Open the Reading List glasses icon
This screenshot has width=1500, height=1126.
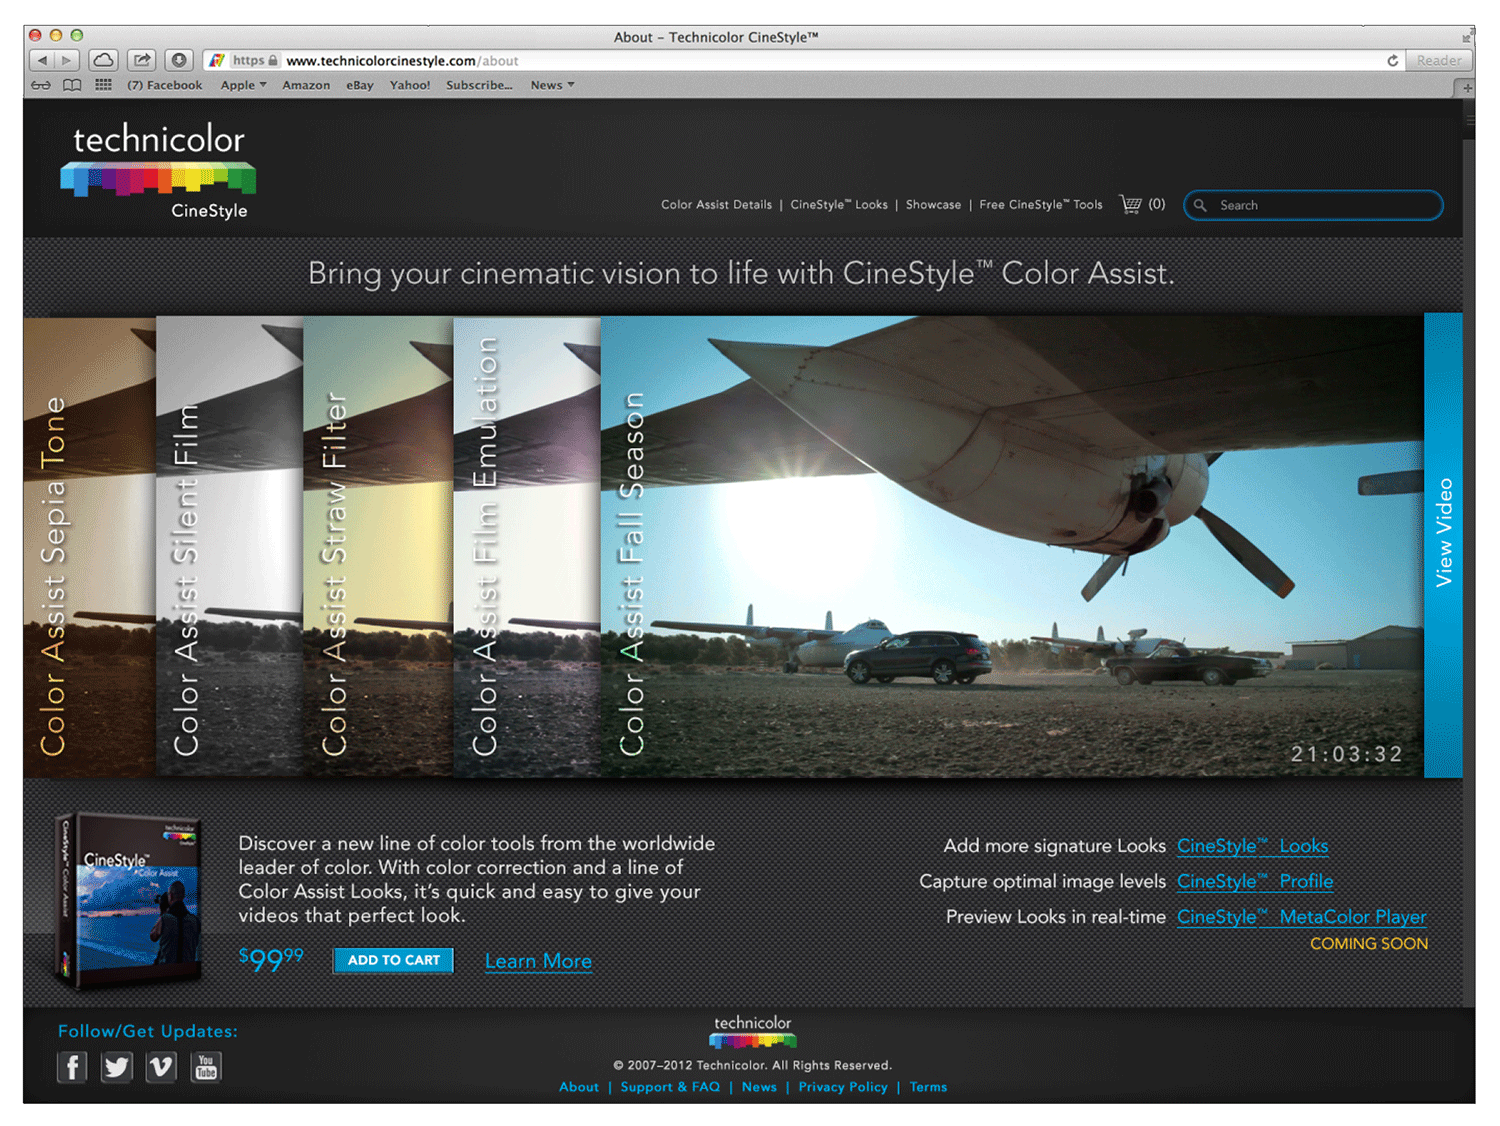click(x=41, y=85)
